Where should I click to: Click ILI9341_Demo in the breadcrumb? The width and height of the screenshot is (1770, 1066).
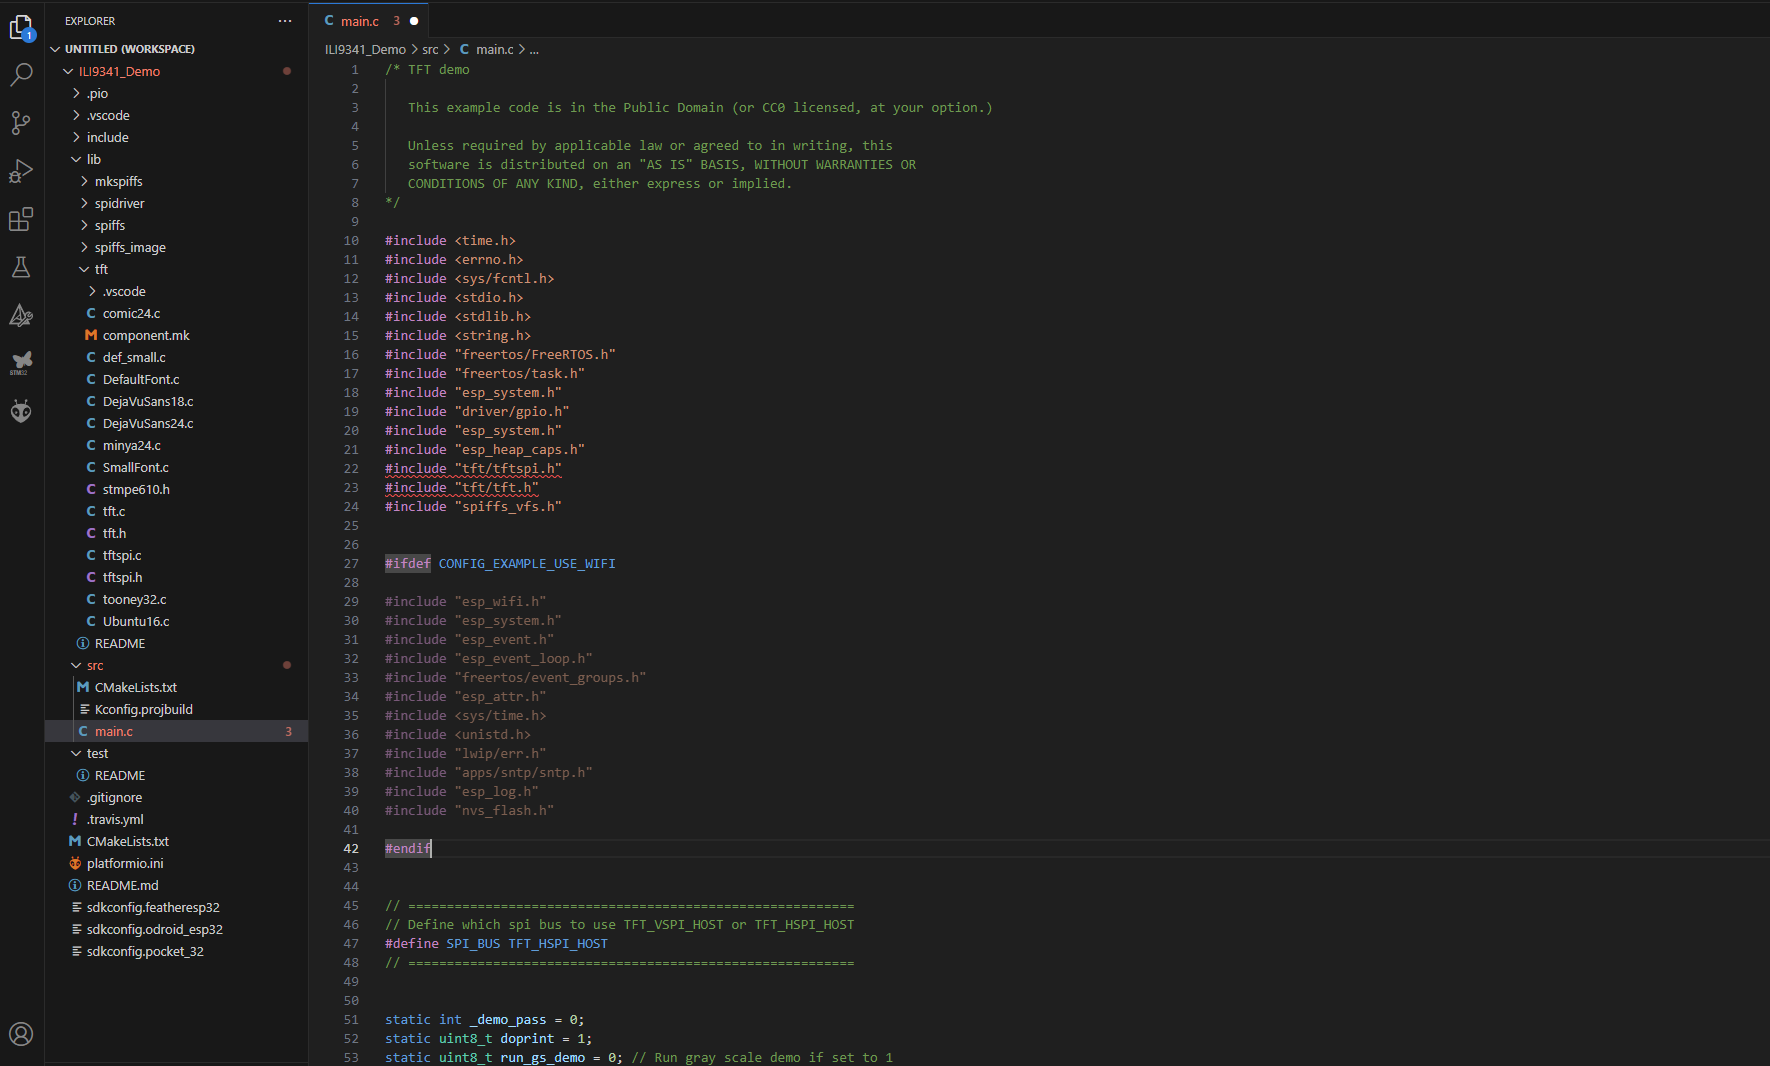[365, 49]
